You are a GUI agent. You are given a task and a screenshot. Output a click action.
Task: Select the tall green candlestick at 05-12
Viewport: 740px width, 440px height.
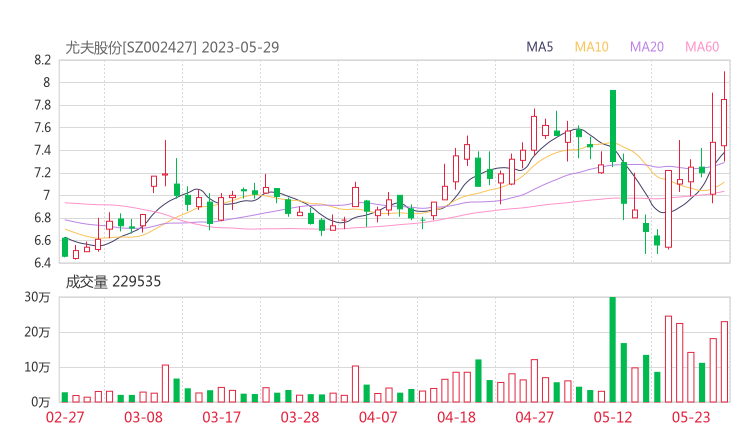(613, 127)
